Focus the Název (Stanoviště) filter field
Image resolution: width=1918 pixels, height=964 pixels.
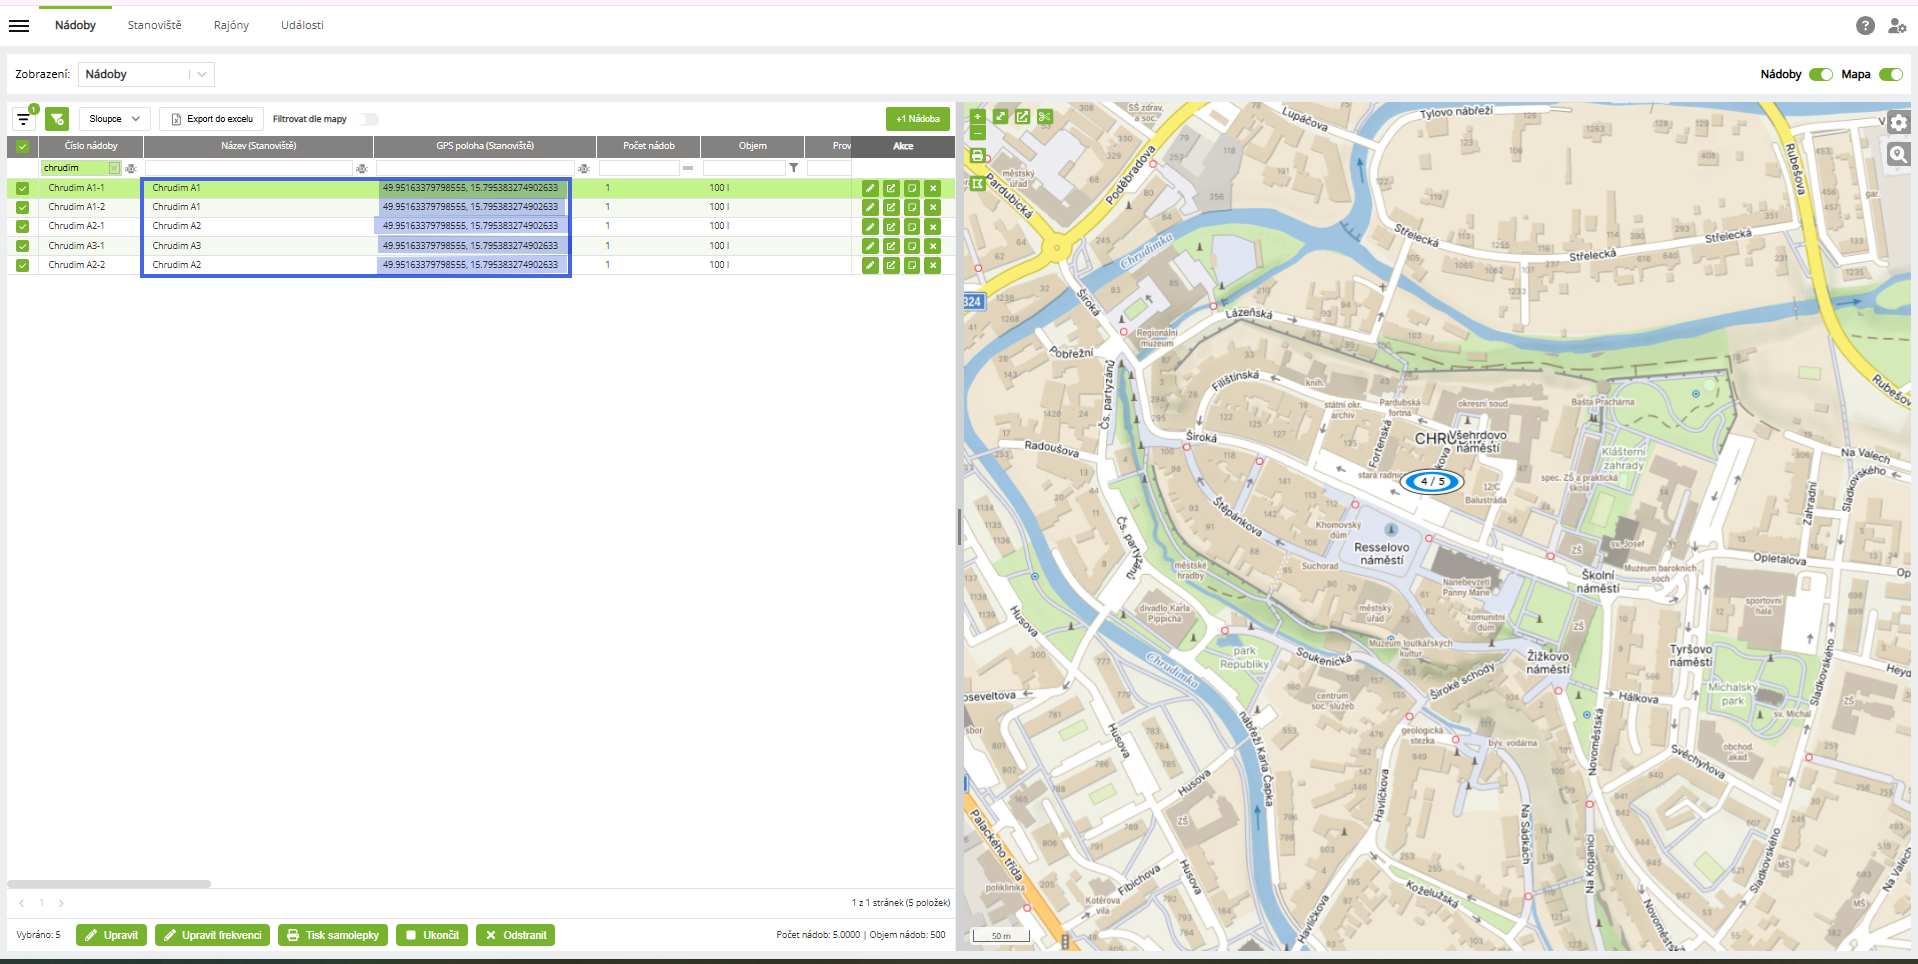(x=249, y=168)
